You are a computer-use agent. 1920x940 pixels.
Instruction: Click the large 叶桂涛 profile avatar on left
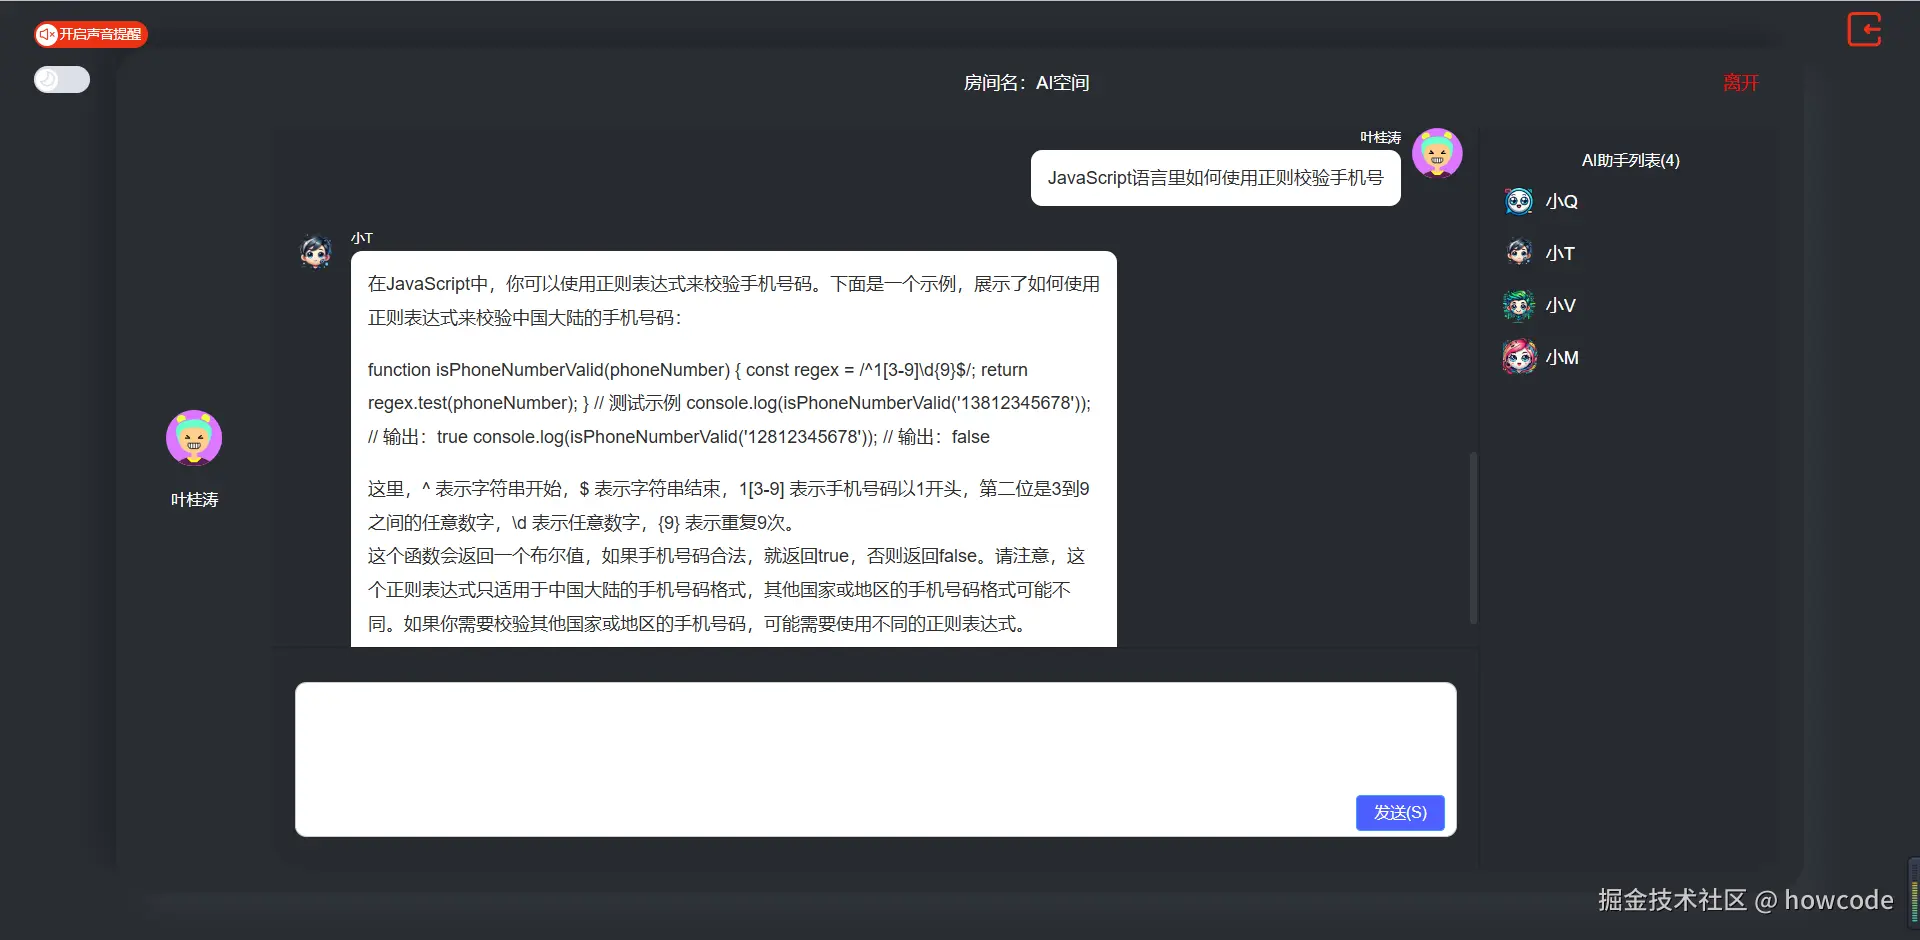[x=194, y=438]
